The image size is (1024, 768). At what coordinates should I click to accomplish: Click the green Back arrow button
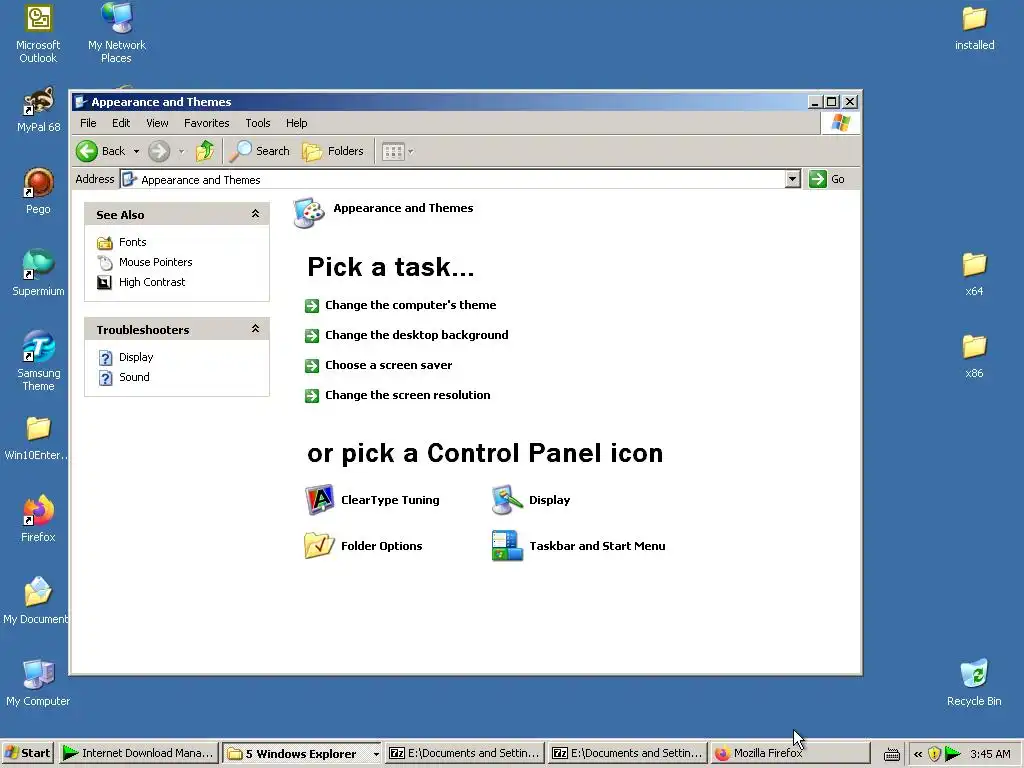87,151
